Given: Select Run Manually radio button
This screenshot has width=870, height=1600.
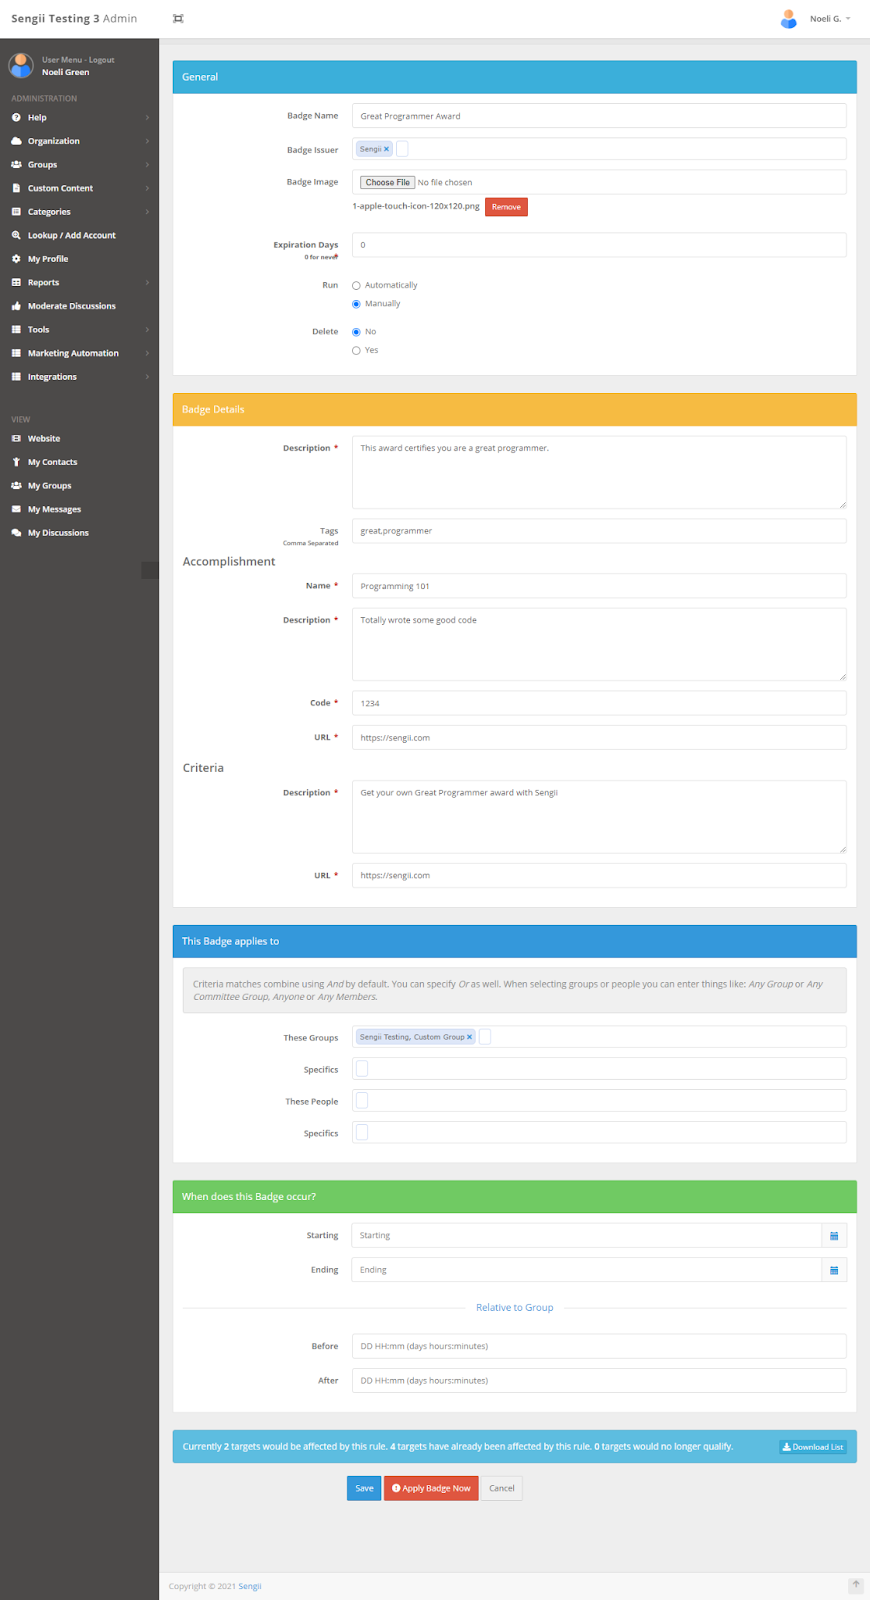Looking at the screenshot, I should [x=356, y=304].
